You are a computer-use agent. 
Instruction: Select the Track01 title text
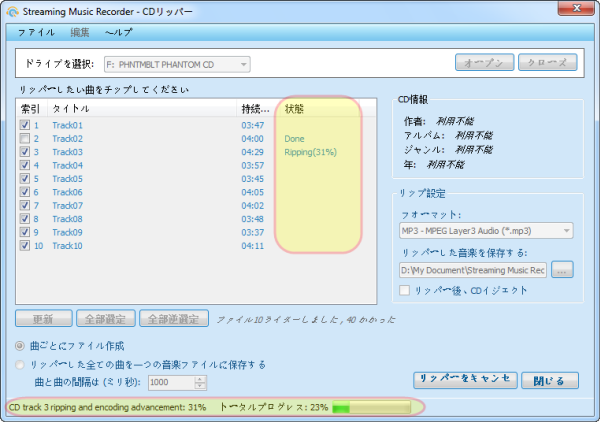pos(67,125)
